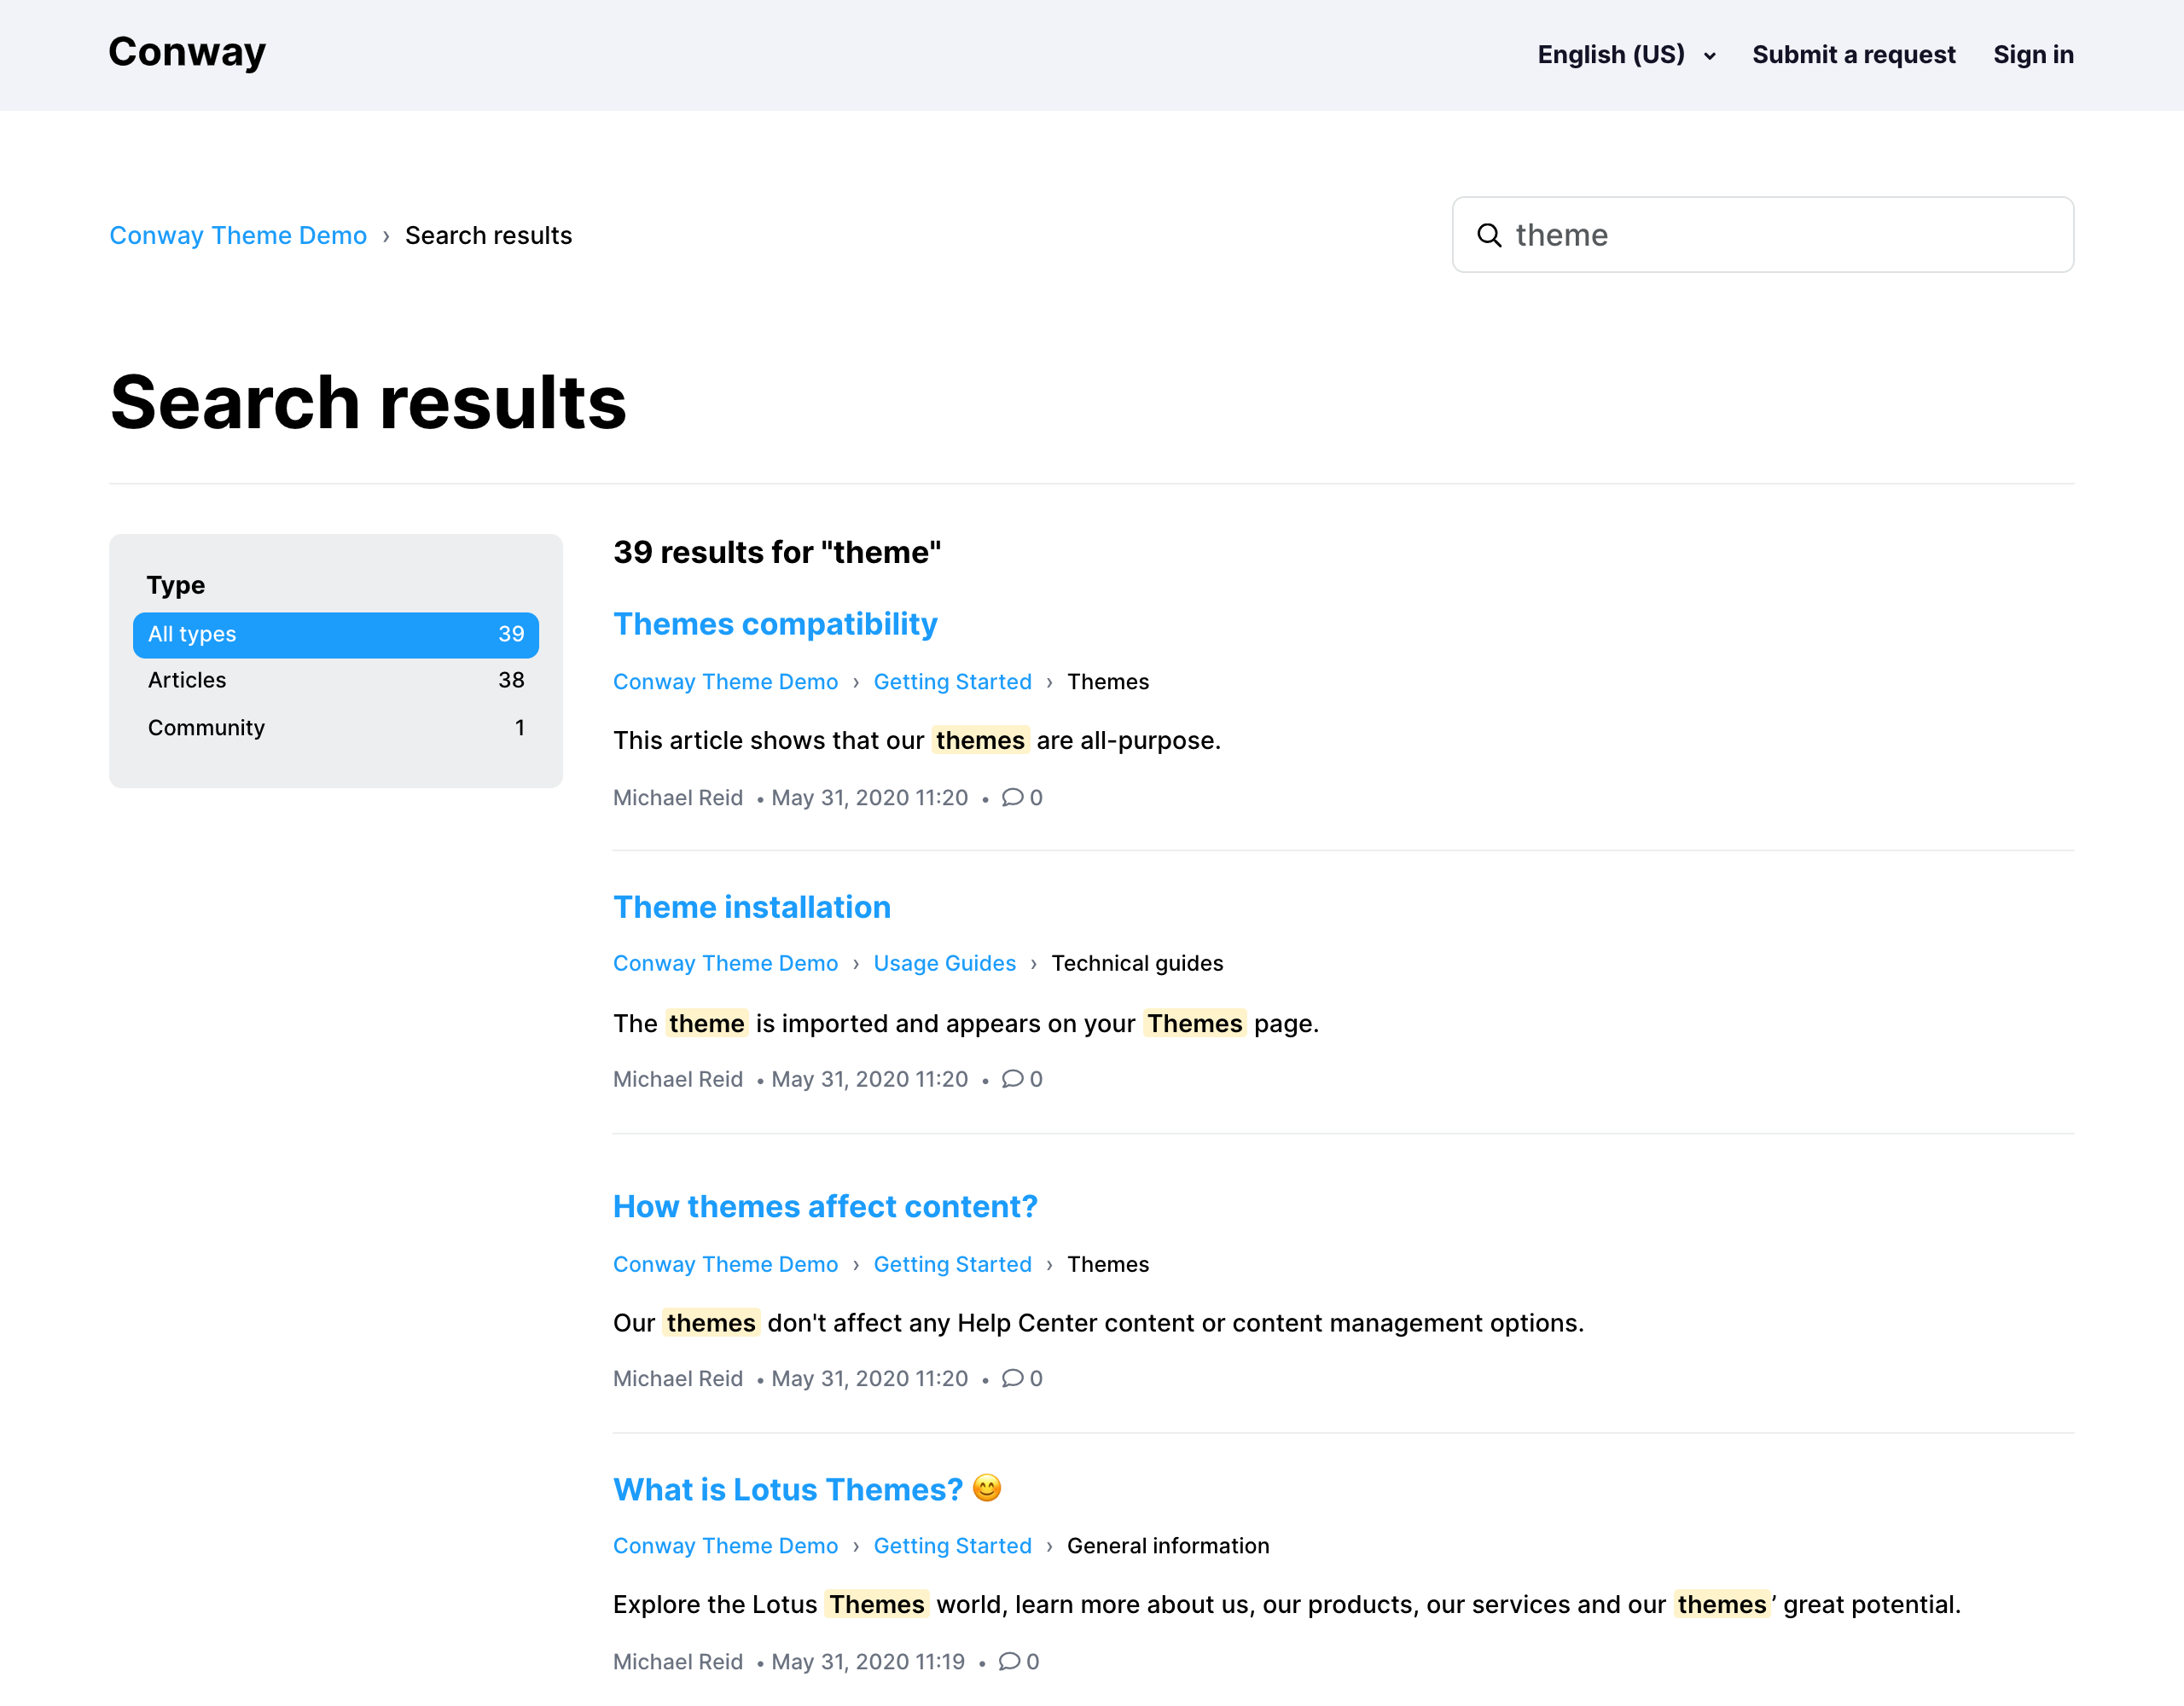Open Getting Started under Themes compatibility
The width and height of the screenshot is (2184, 1706).
[x=952, y=681]
